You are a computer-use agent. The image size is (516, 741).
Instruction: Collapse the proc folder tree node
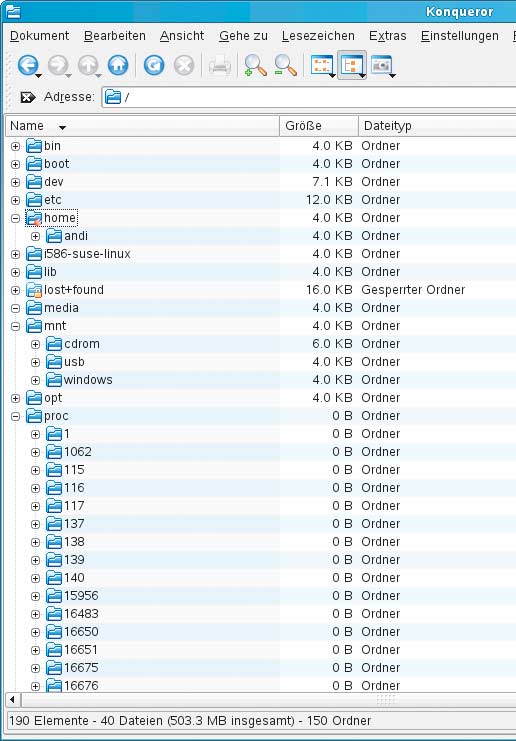pyautogui.click(x=16, y=416)
